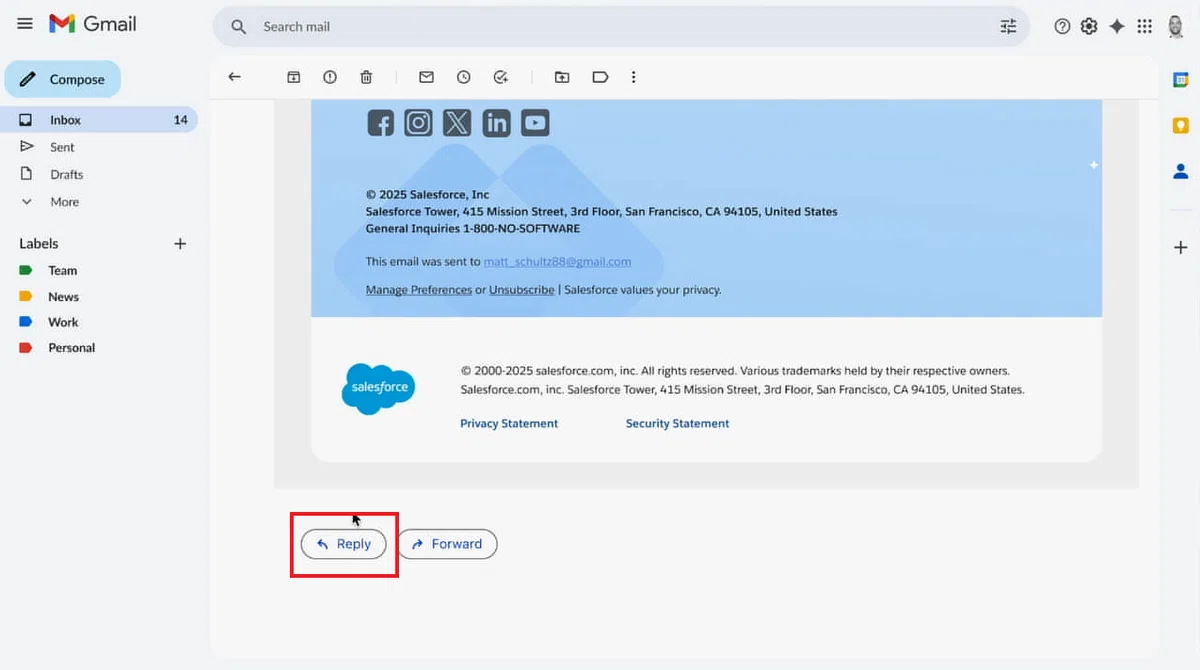Click the inbox unread count 14
This screenshot has width=1200, height=670.
coord(180,120)
